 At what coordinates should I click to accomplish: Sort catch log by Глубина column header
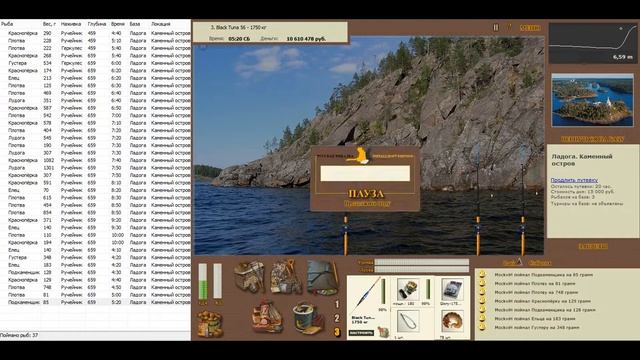[97, 24]
